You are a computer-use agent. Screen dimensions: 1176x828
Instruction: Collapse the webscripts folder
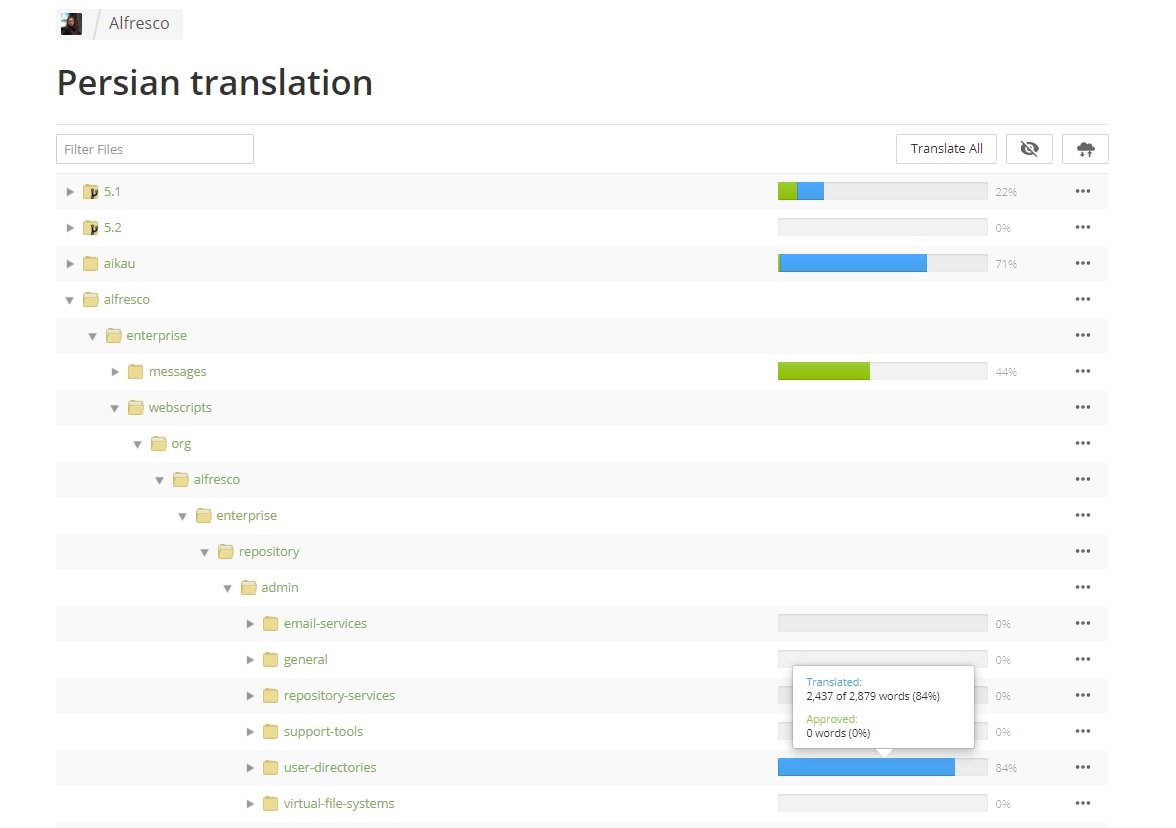pyautogui.click(x=115, y=408)
